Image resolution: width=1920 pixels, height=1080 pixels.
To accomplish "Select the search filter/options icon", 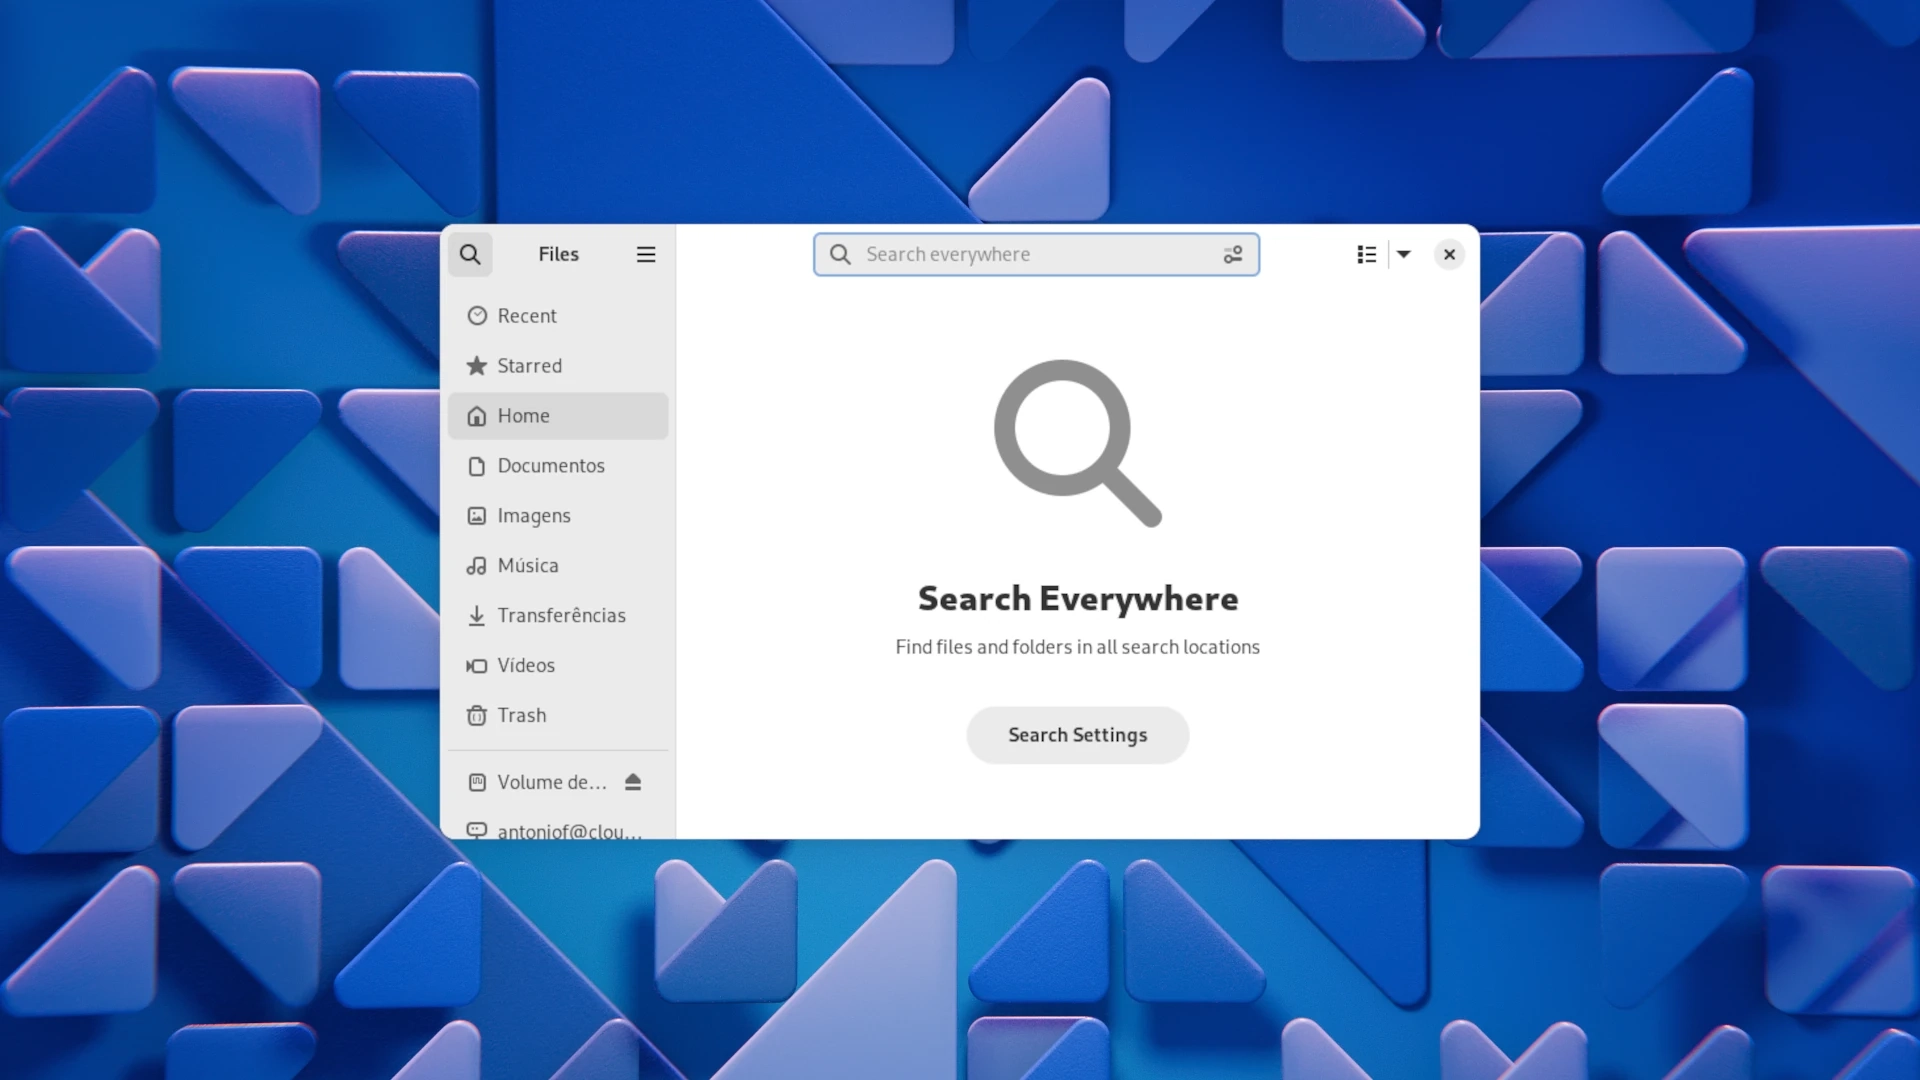I will coord(1232,253).
